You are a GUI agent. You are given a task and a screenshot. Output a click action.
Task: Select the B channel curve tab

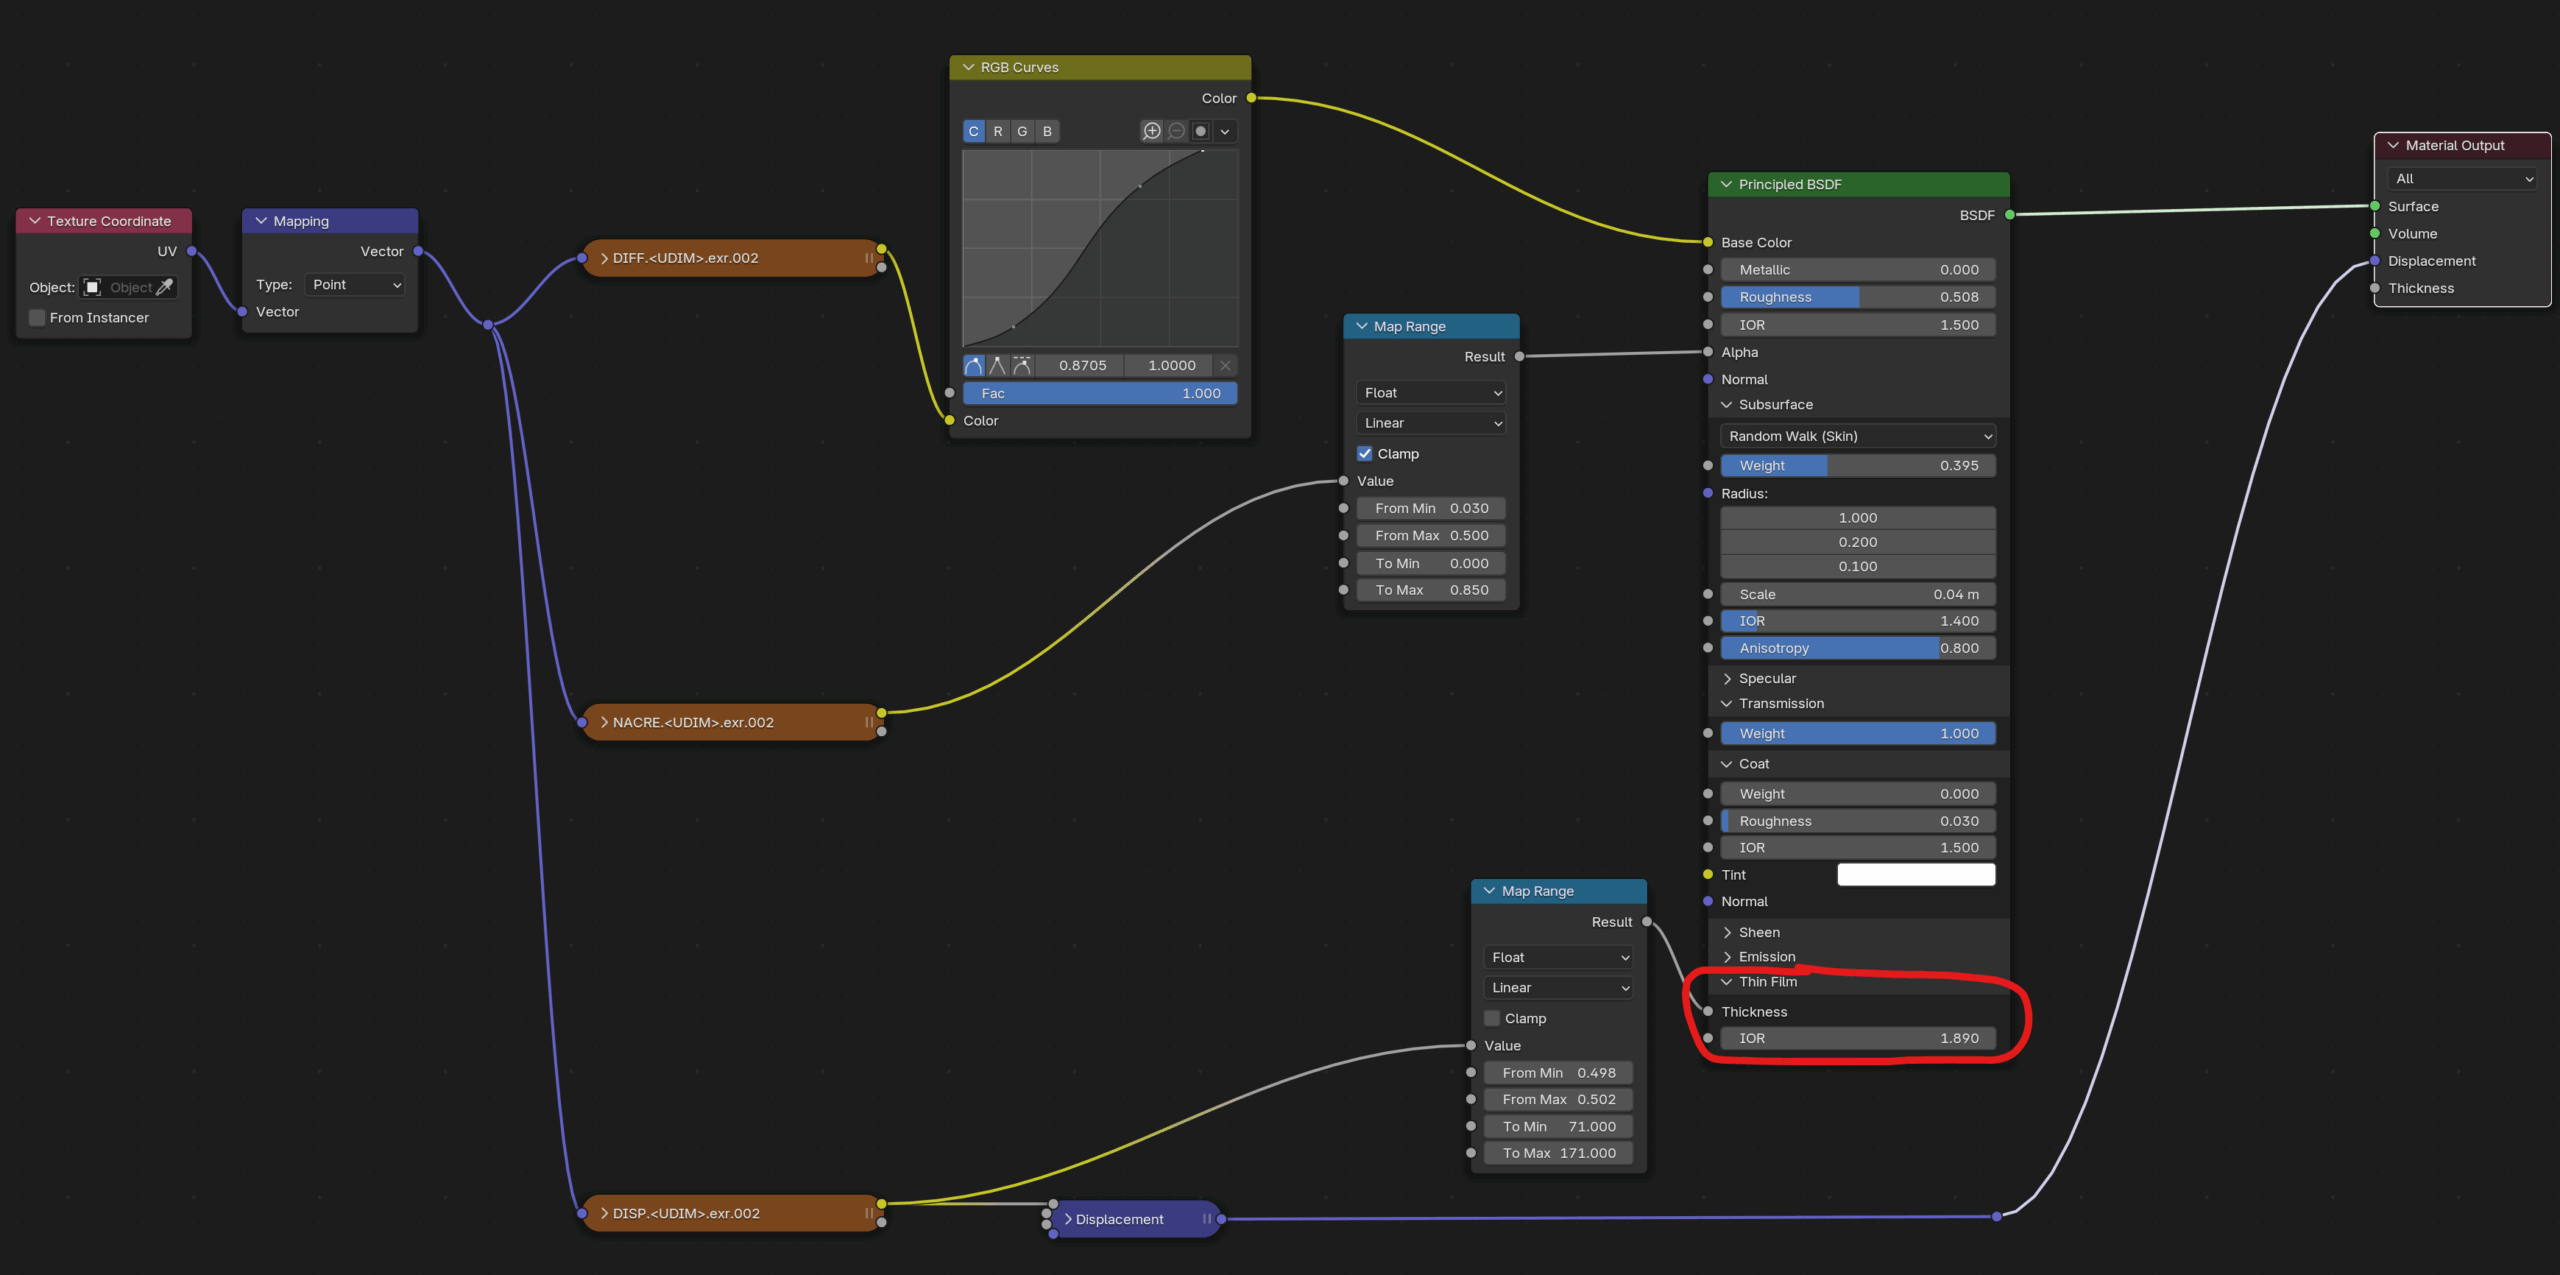1047,131
